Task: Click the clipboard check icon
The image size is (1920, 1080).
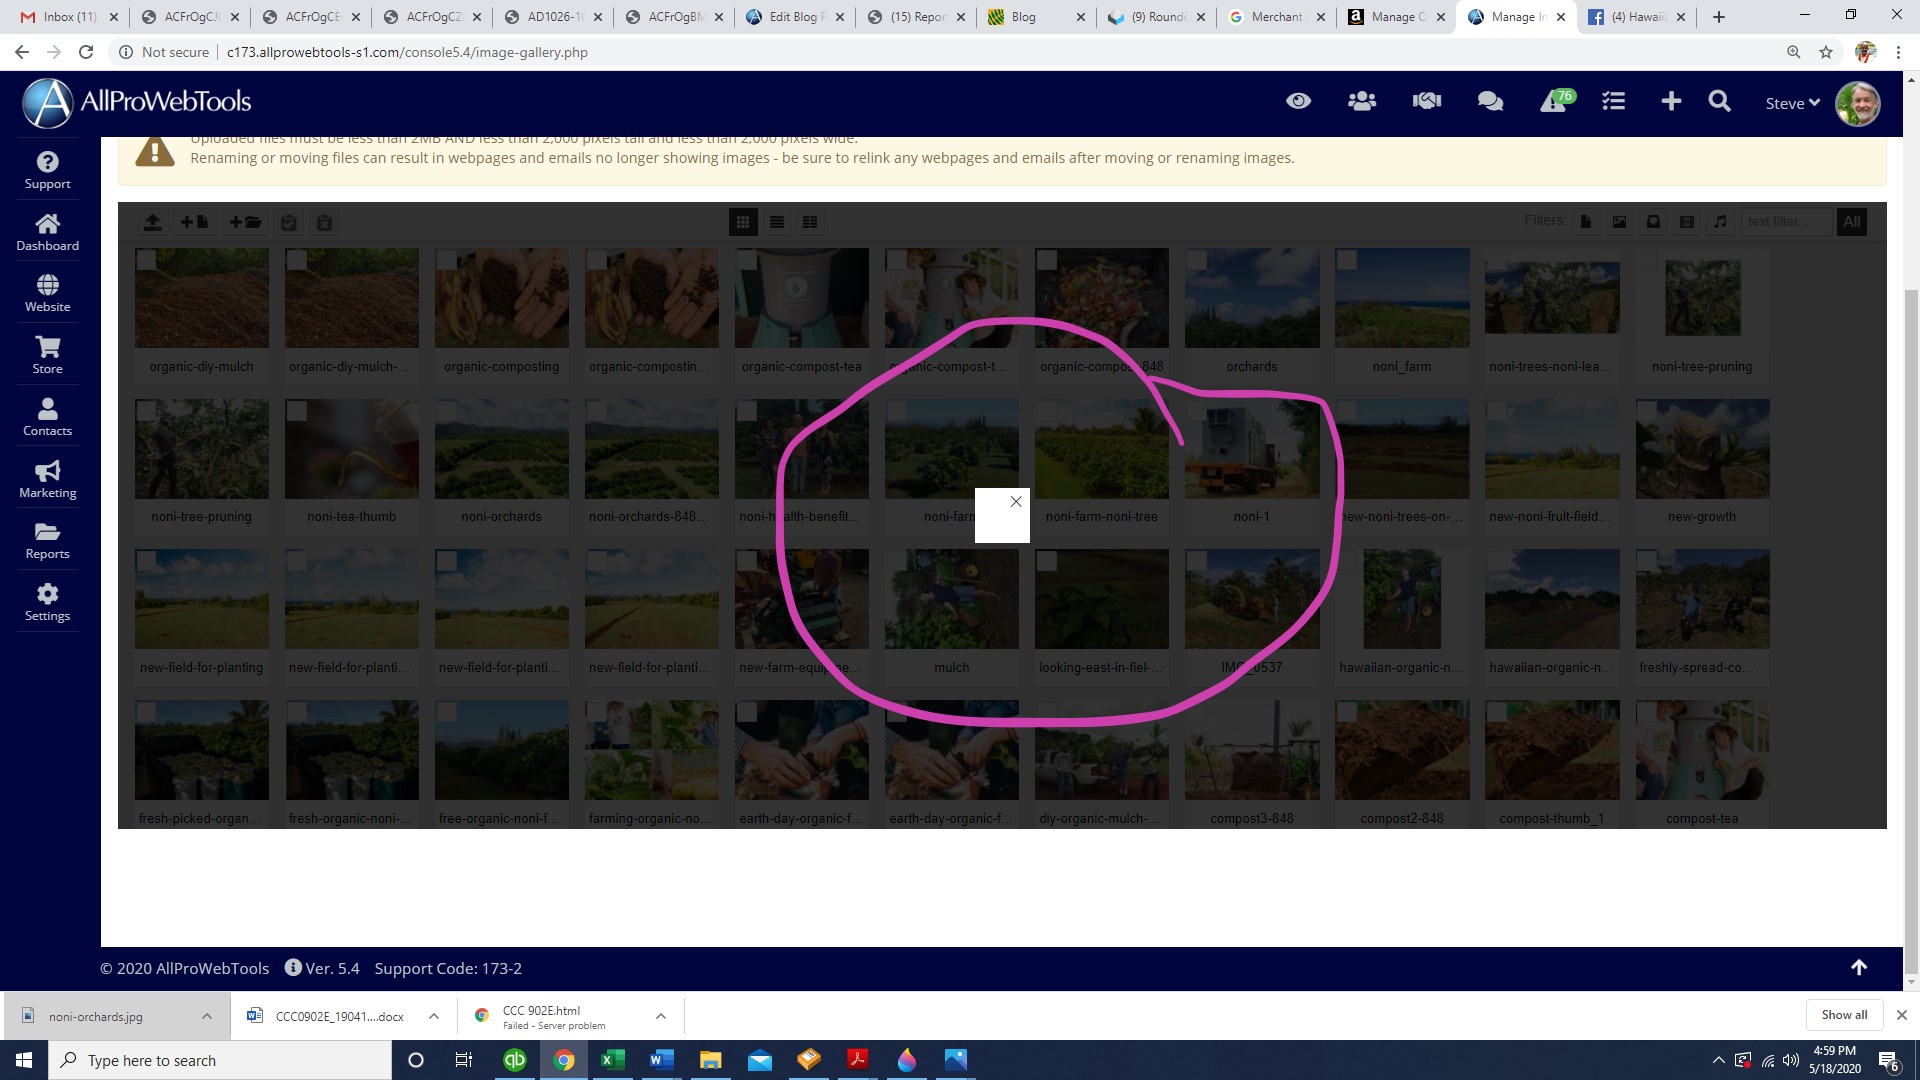Action: tap(289, 222)
